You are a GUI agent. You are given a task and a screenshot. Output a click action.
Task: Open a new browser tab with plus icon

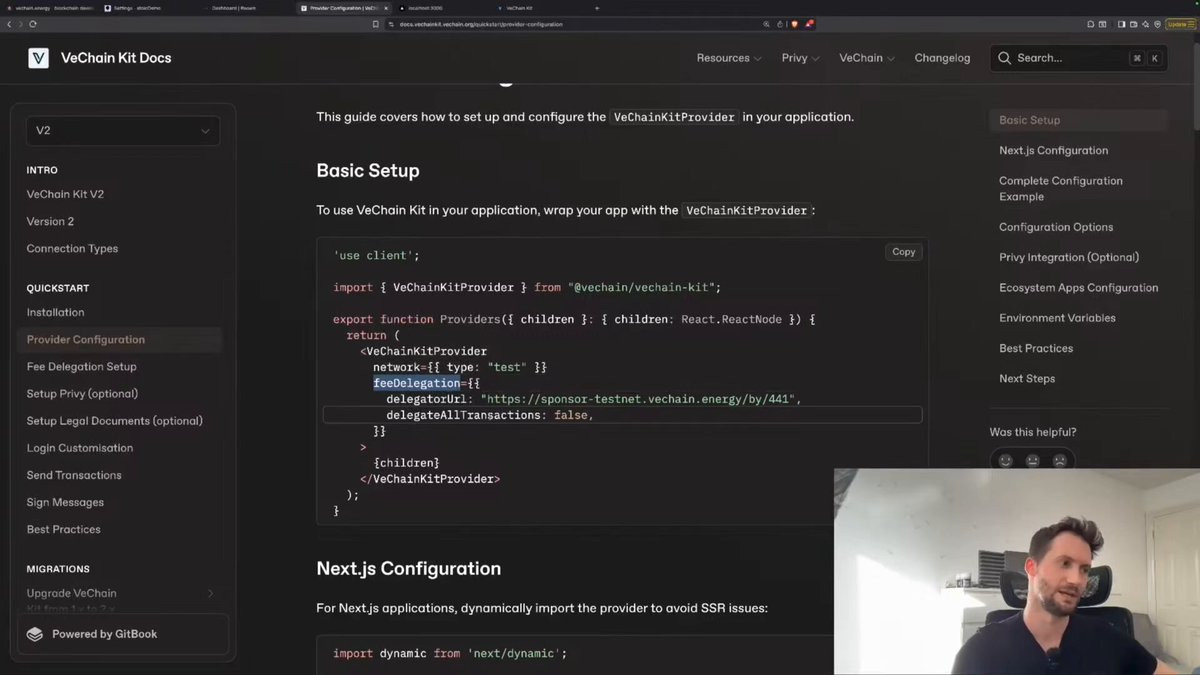point(597,8)
